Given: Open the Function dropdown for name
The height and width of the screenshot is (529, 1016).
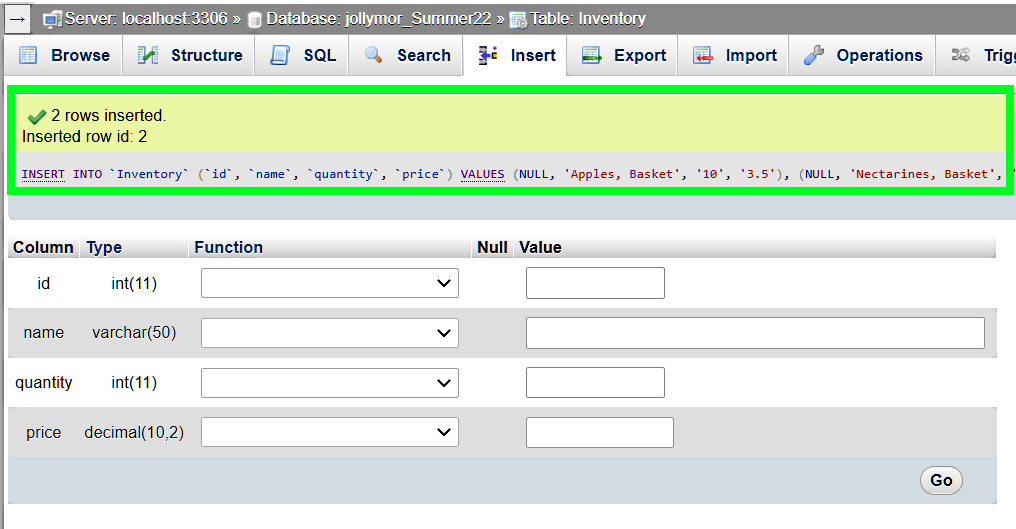Looking at the screenshot, I should point(330,333).
